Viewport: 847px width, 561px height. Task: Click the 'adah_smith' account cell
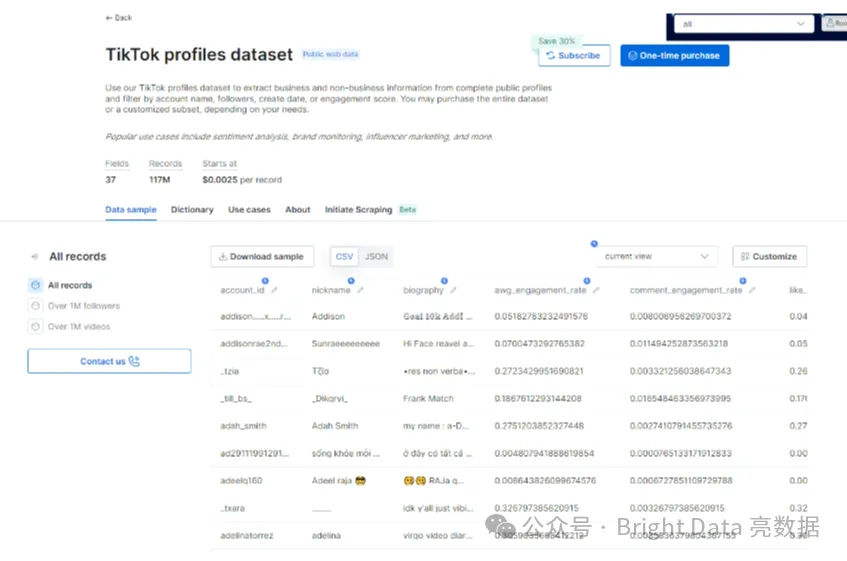pos(243,425)
